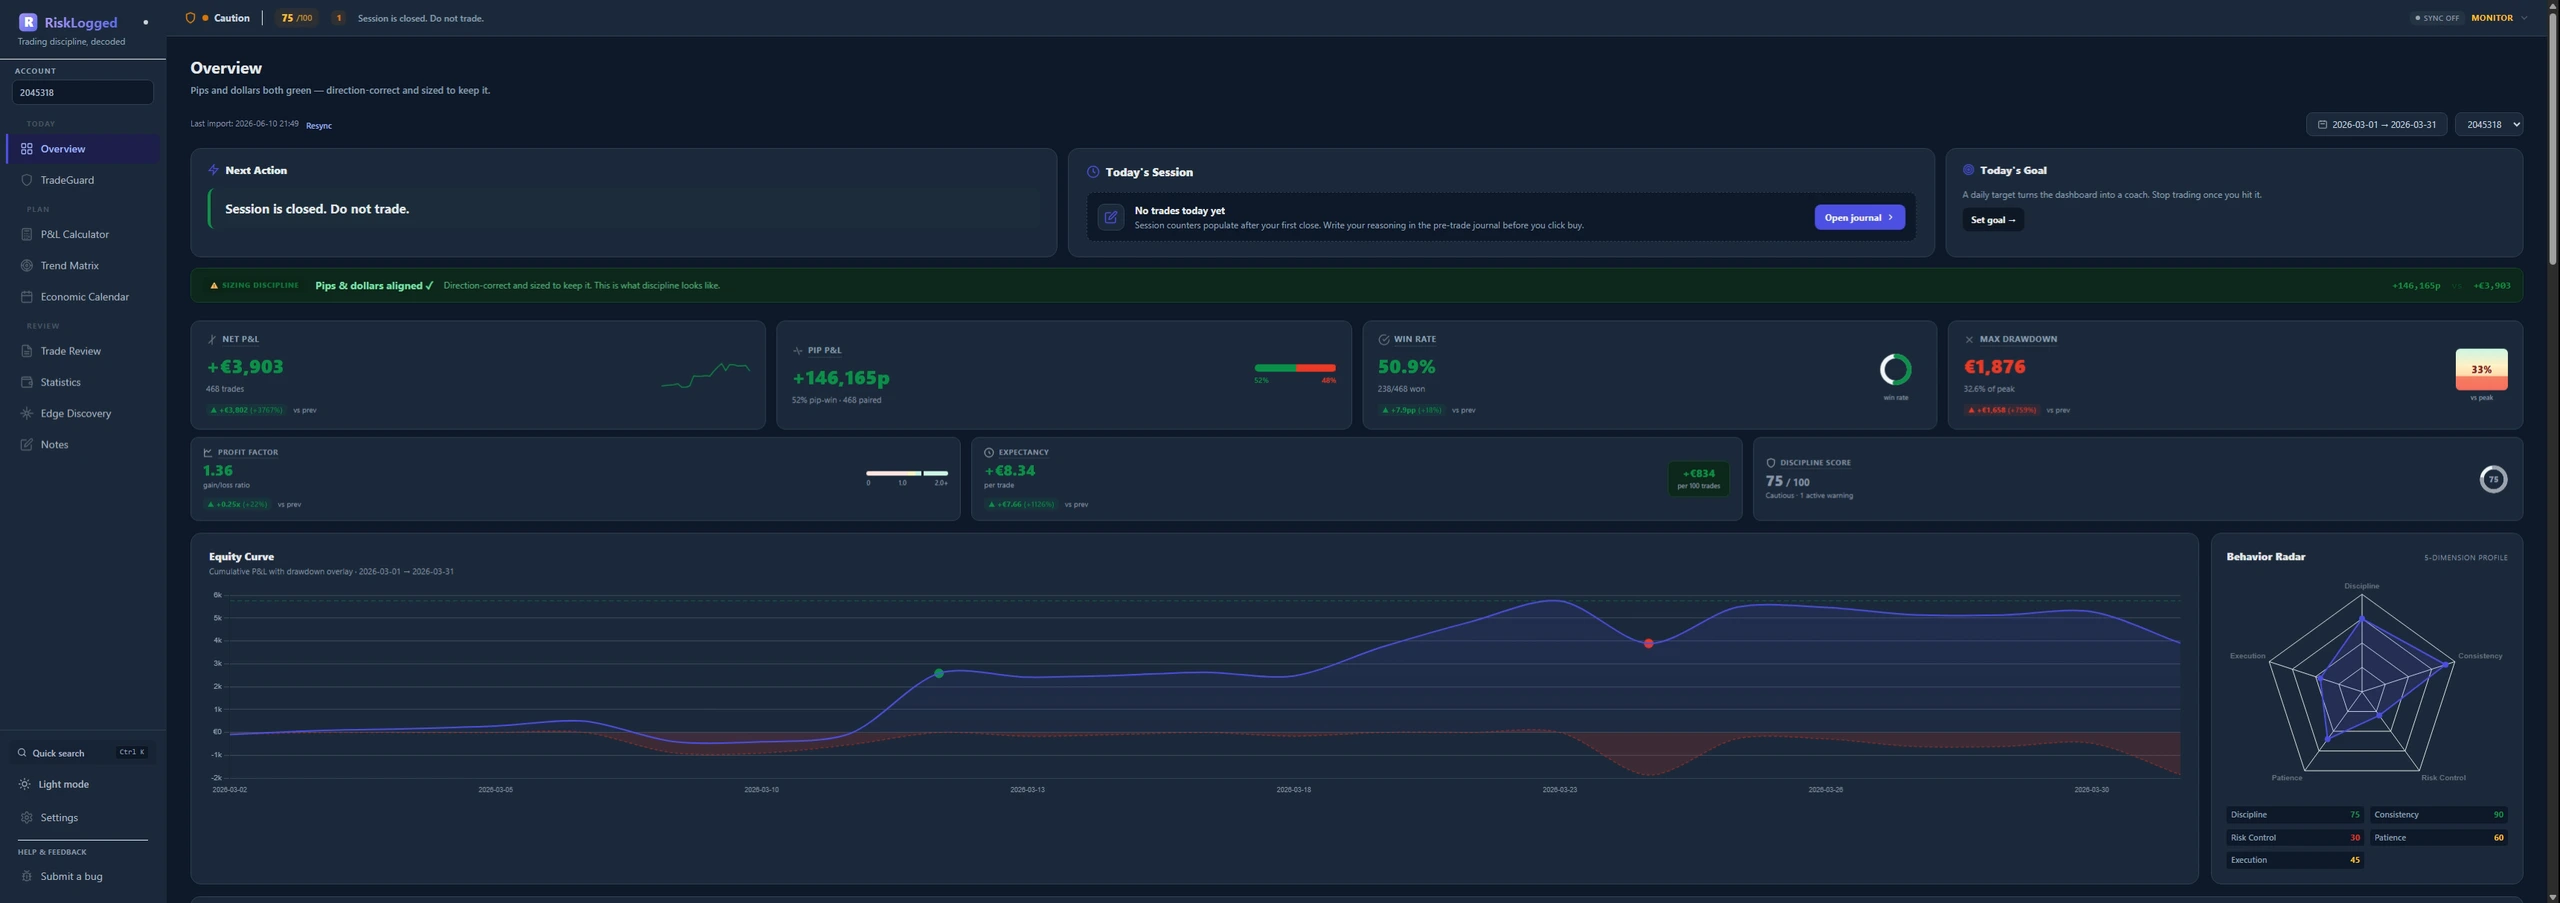This screenshot has width=2560, height=903.
Task: Click the Win Rate check icon
Action: [x=1384, y=339]
